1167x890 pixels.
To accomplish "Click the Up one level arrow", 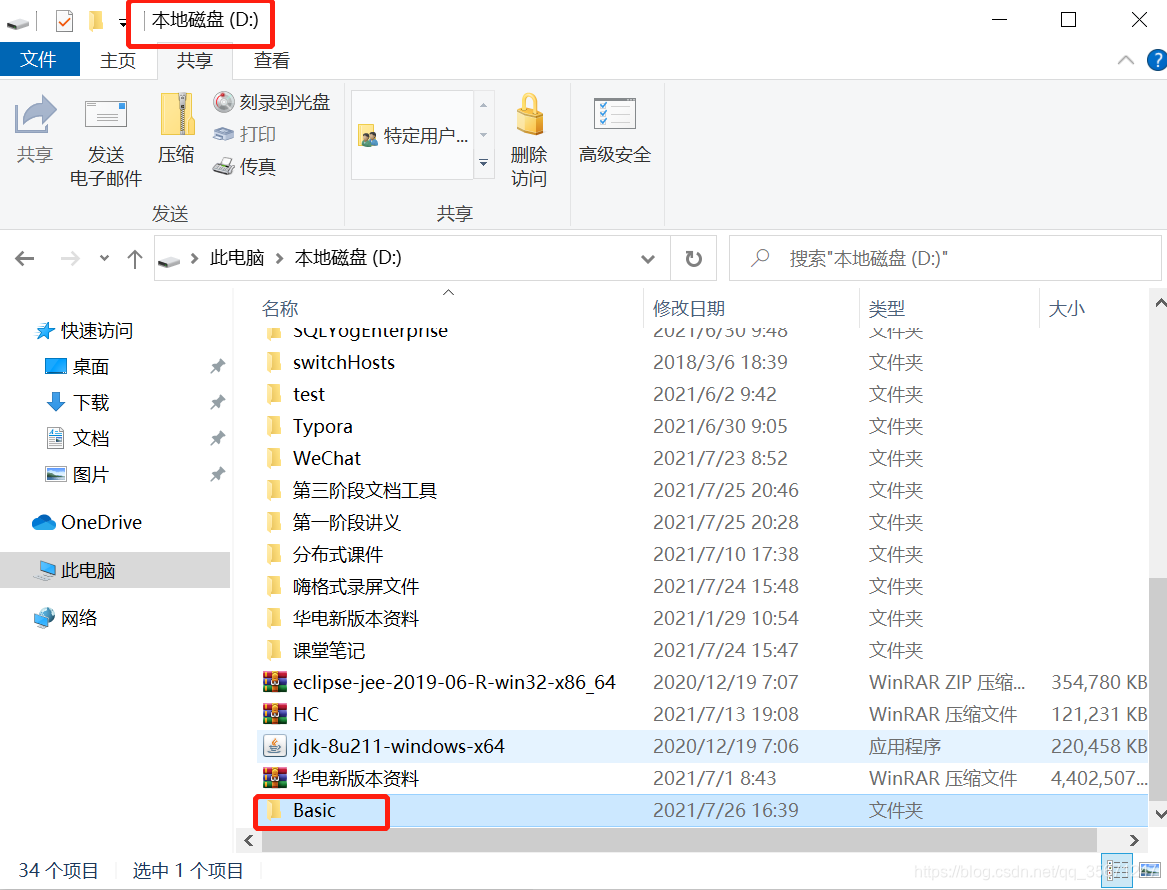I will point(135,259).
